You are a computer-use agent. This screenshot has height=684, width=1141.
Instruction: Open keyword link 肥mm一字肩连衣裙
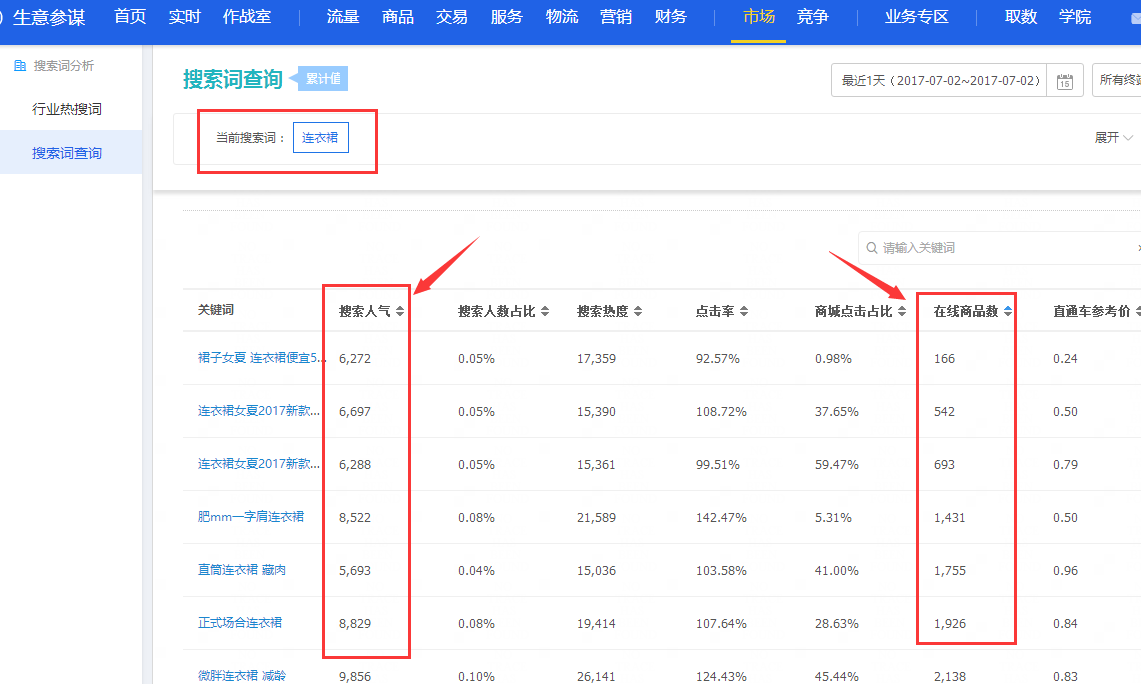tap(251, 517)
